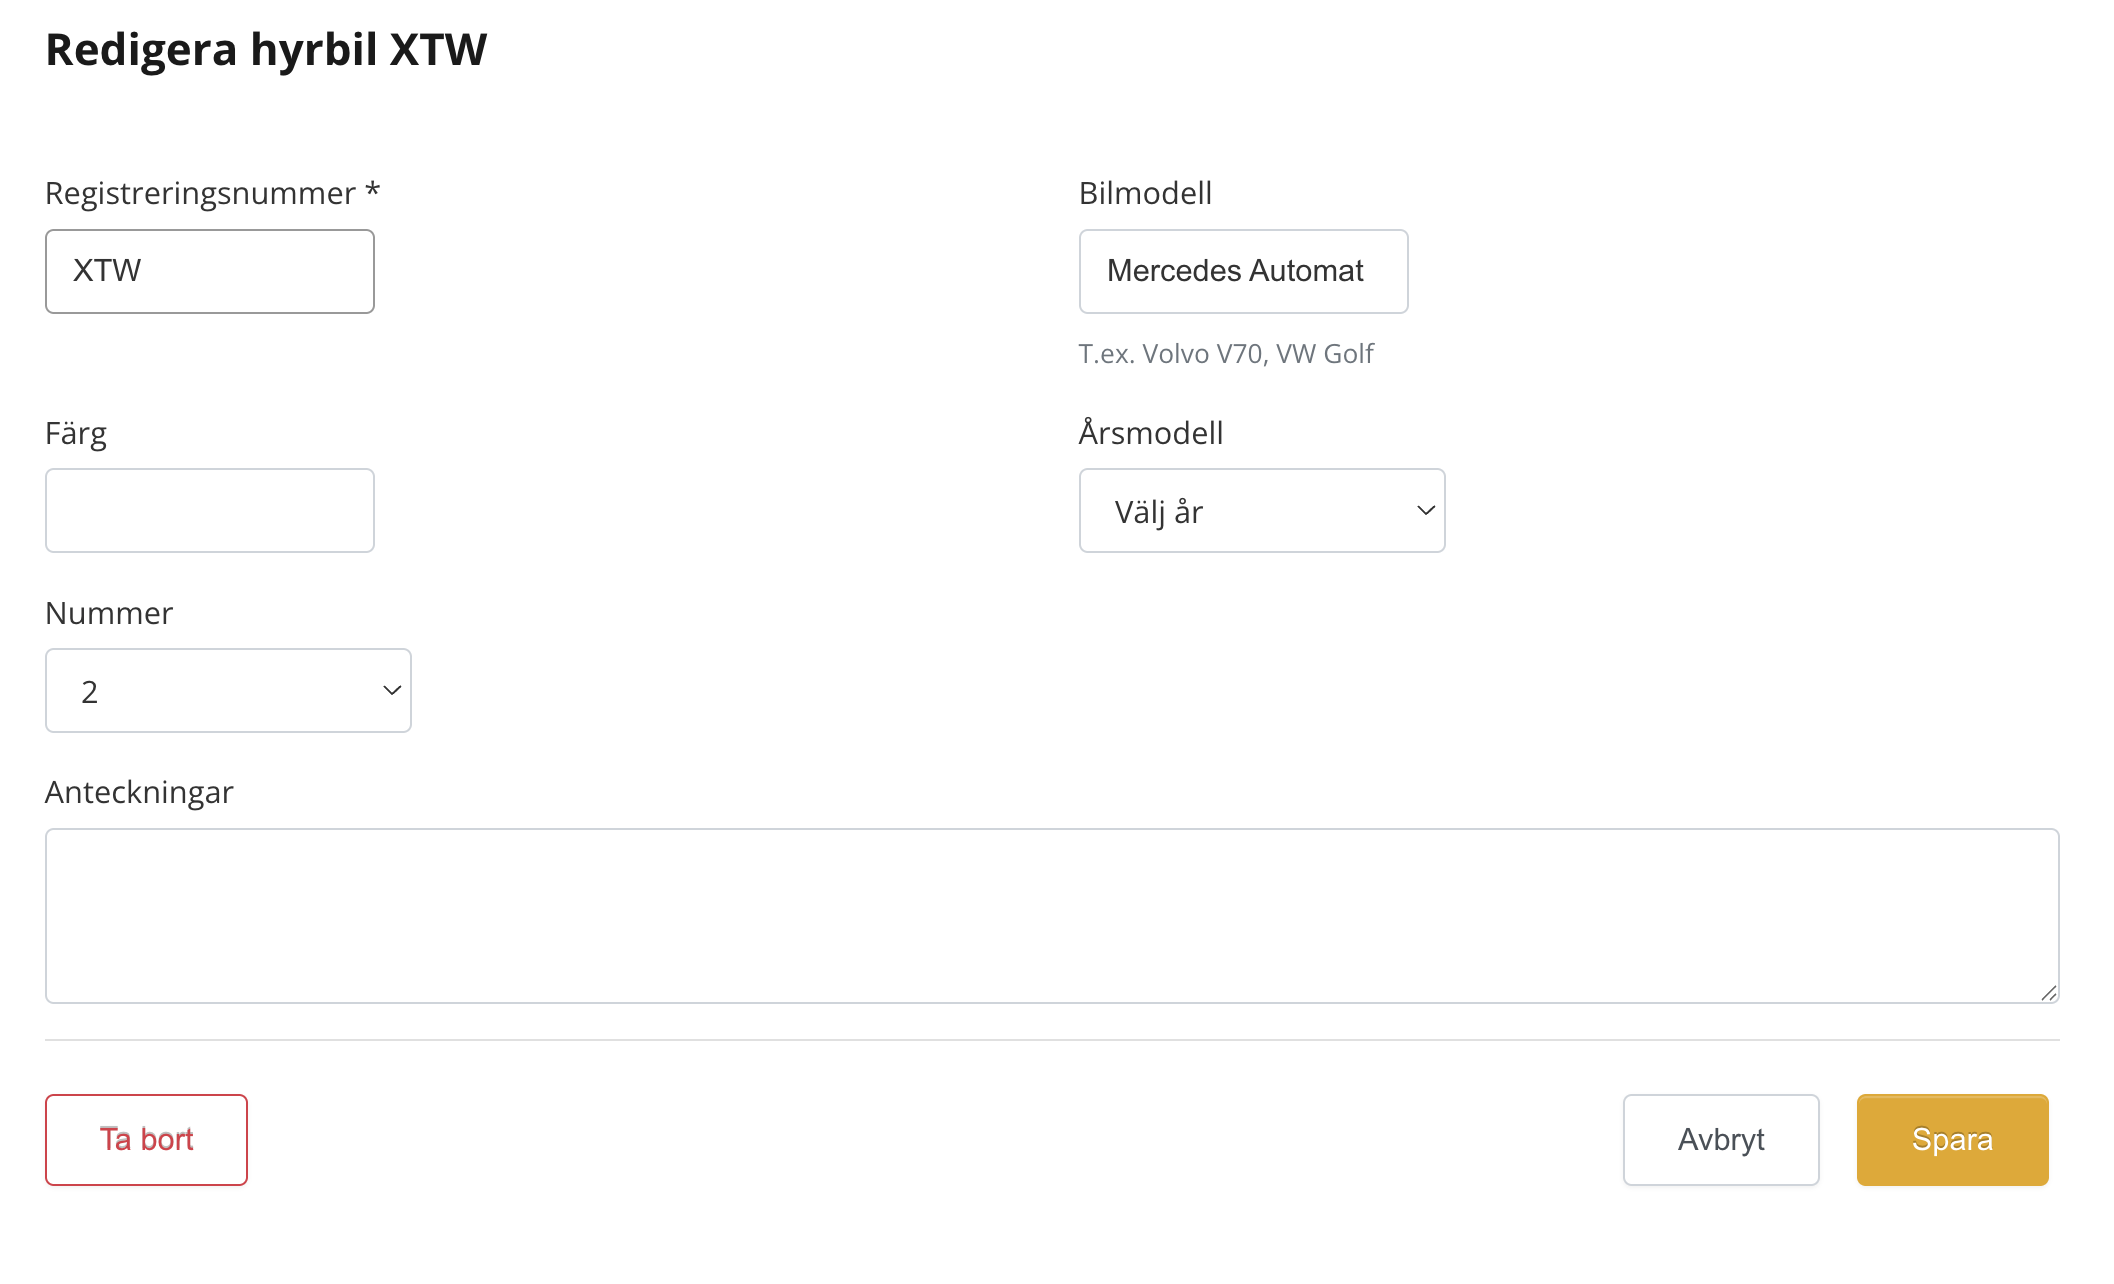
Task: Click the Årsmodell dropdown chevron arrow
Action: pos(1425,511)
